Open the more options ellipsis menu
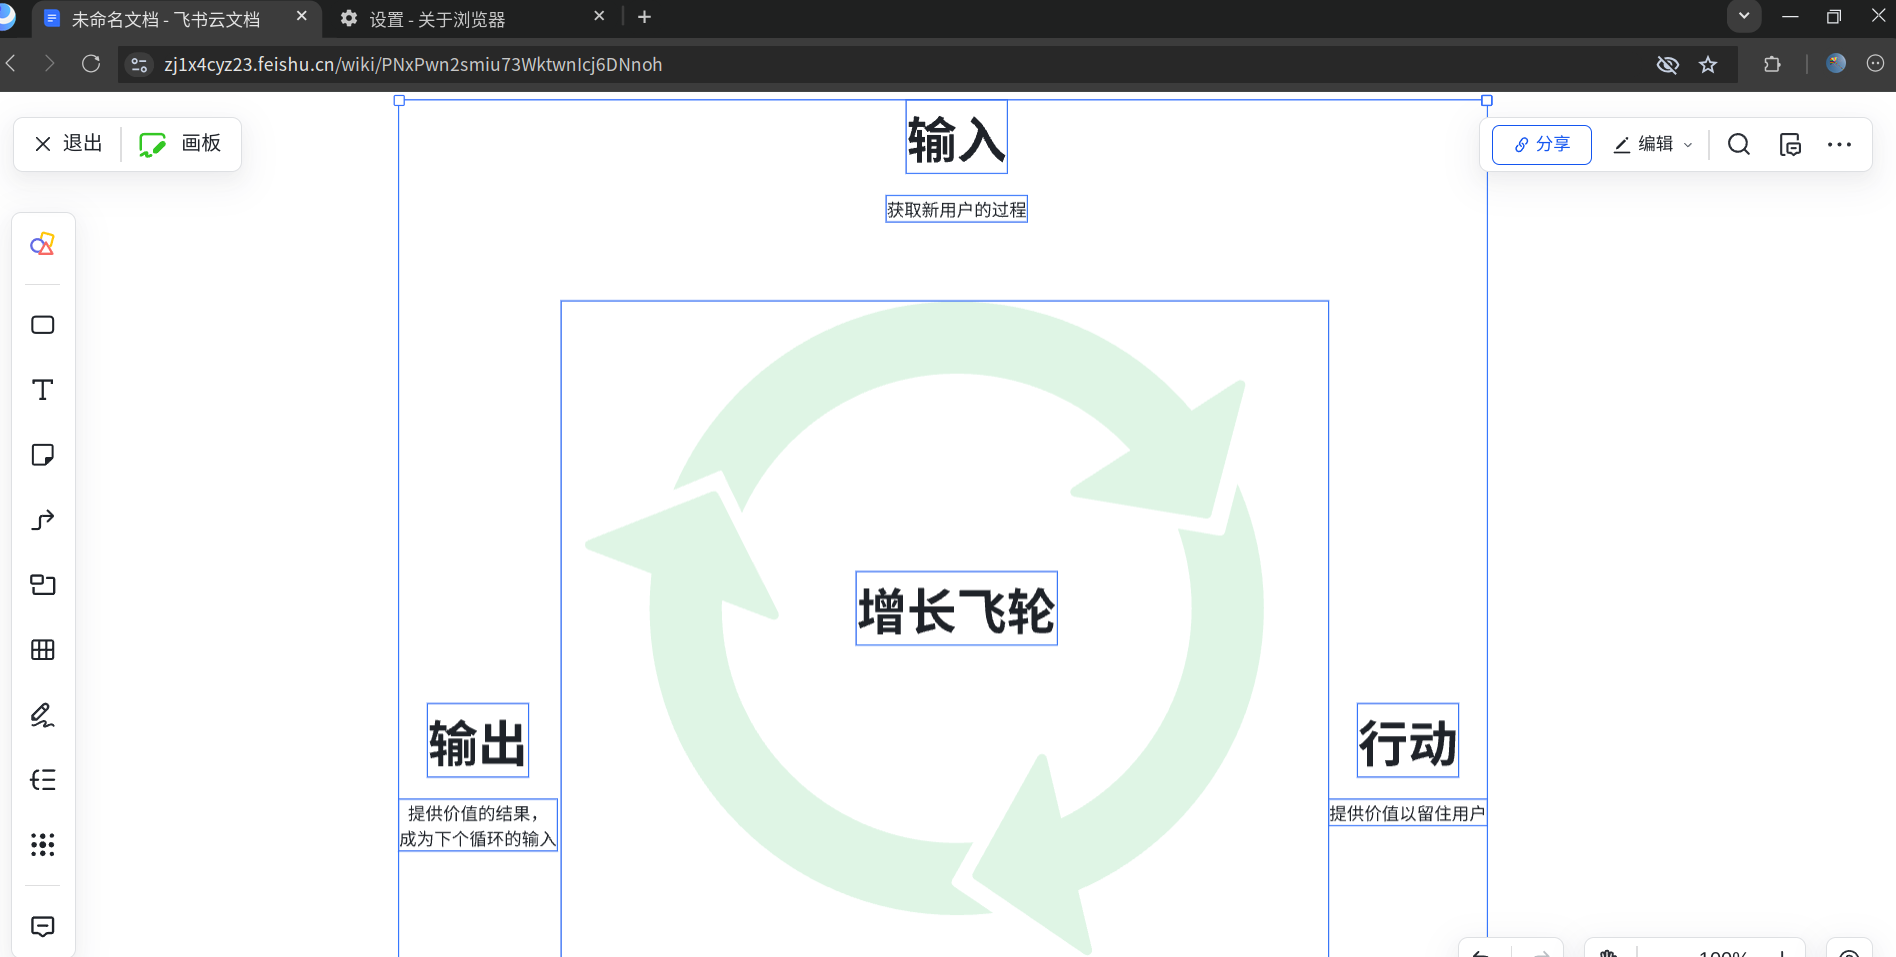1896x957 pixels. pos(1839,145)
